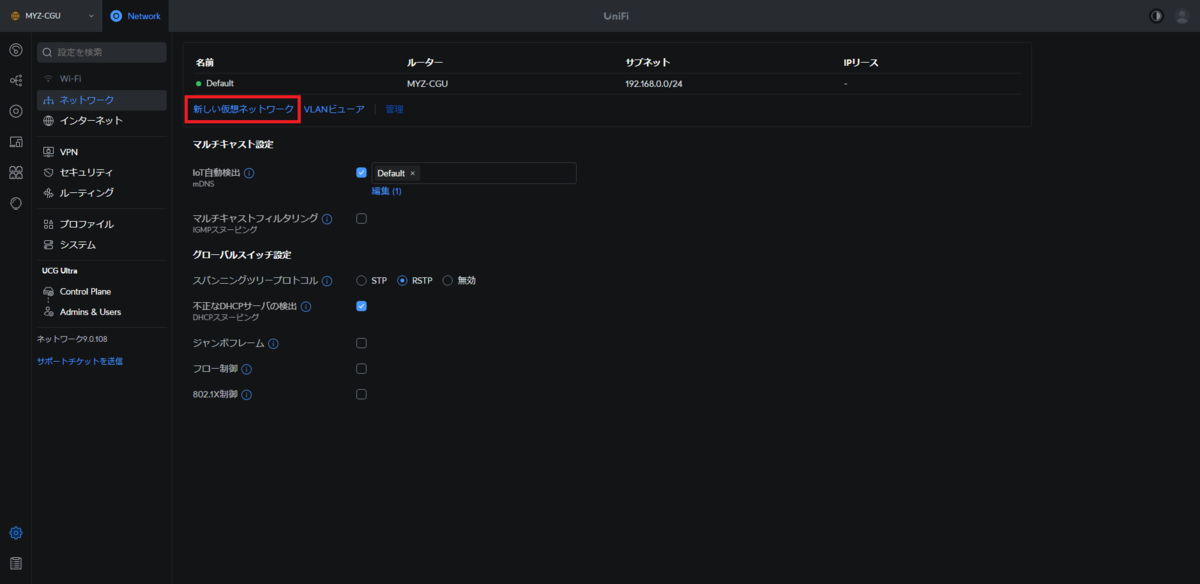Open the ports/grid icon in left rail

[15, 173]
